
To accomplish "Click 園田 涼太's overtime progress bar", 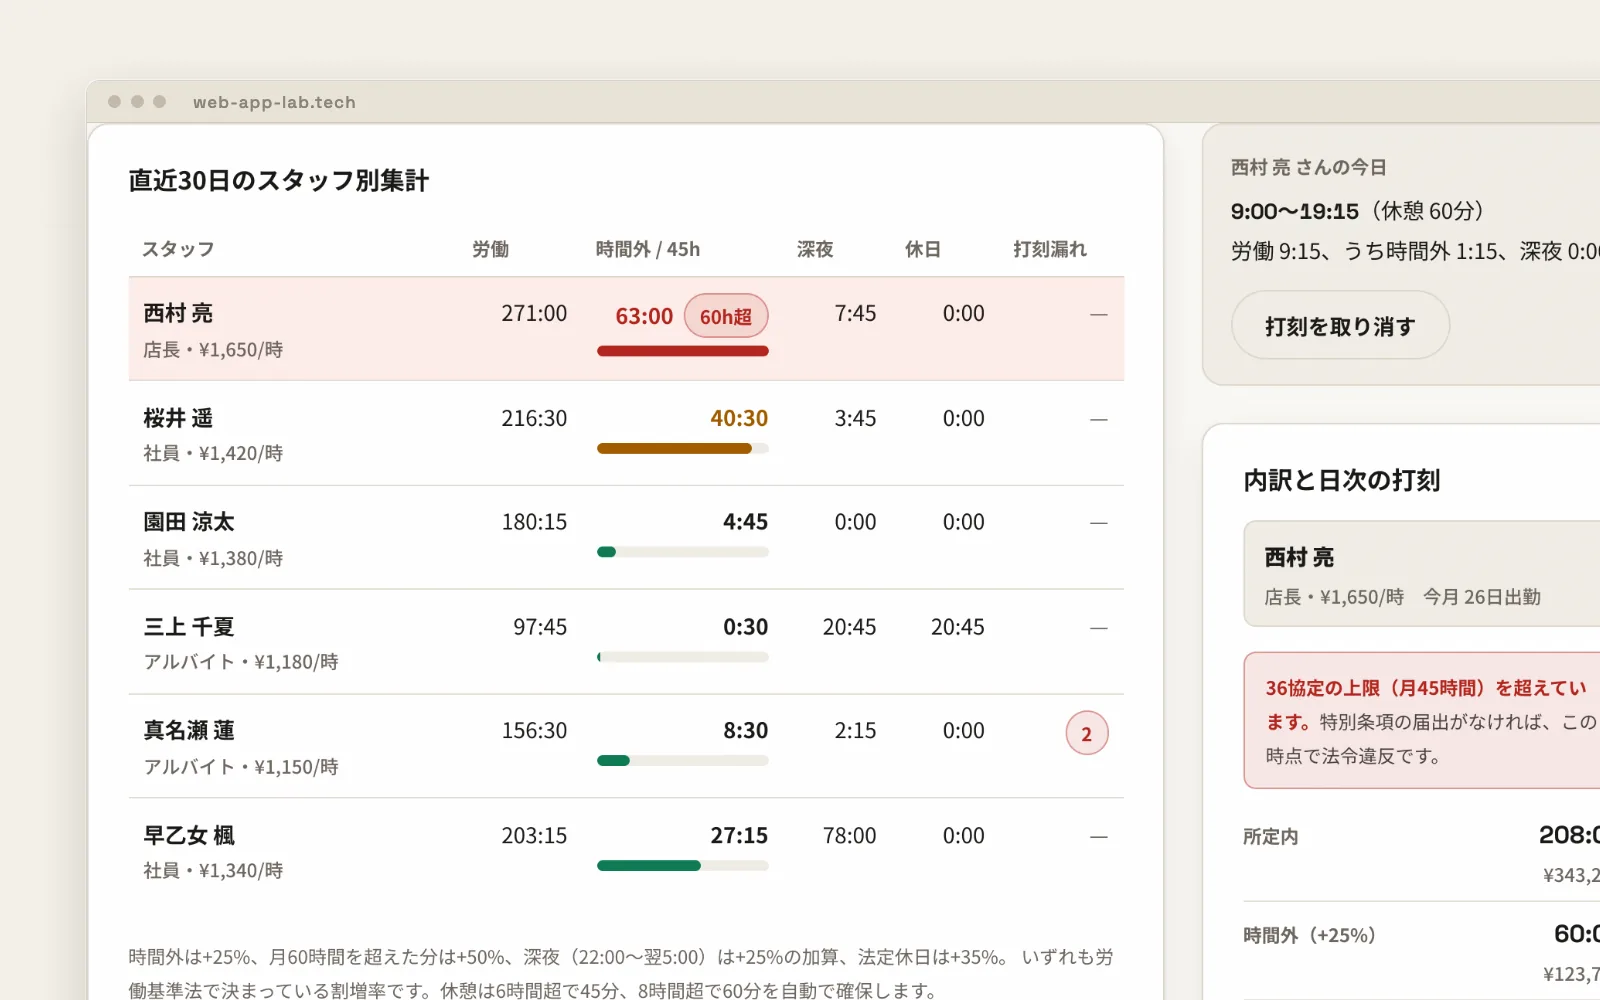I will [683, 552].
